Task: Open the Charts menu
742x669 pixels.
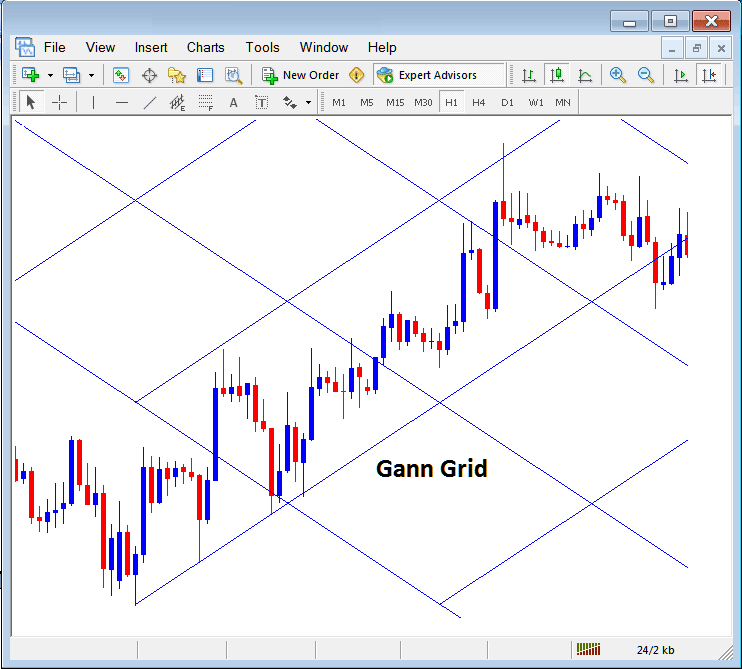Action: pos(205,47)
